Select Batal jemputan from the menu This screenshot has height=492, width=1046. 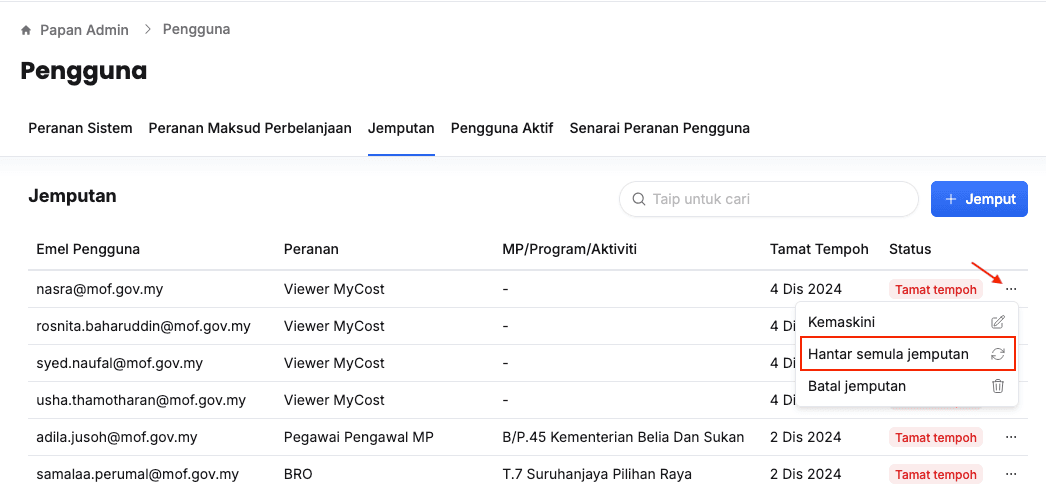856,386
